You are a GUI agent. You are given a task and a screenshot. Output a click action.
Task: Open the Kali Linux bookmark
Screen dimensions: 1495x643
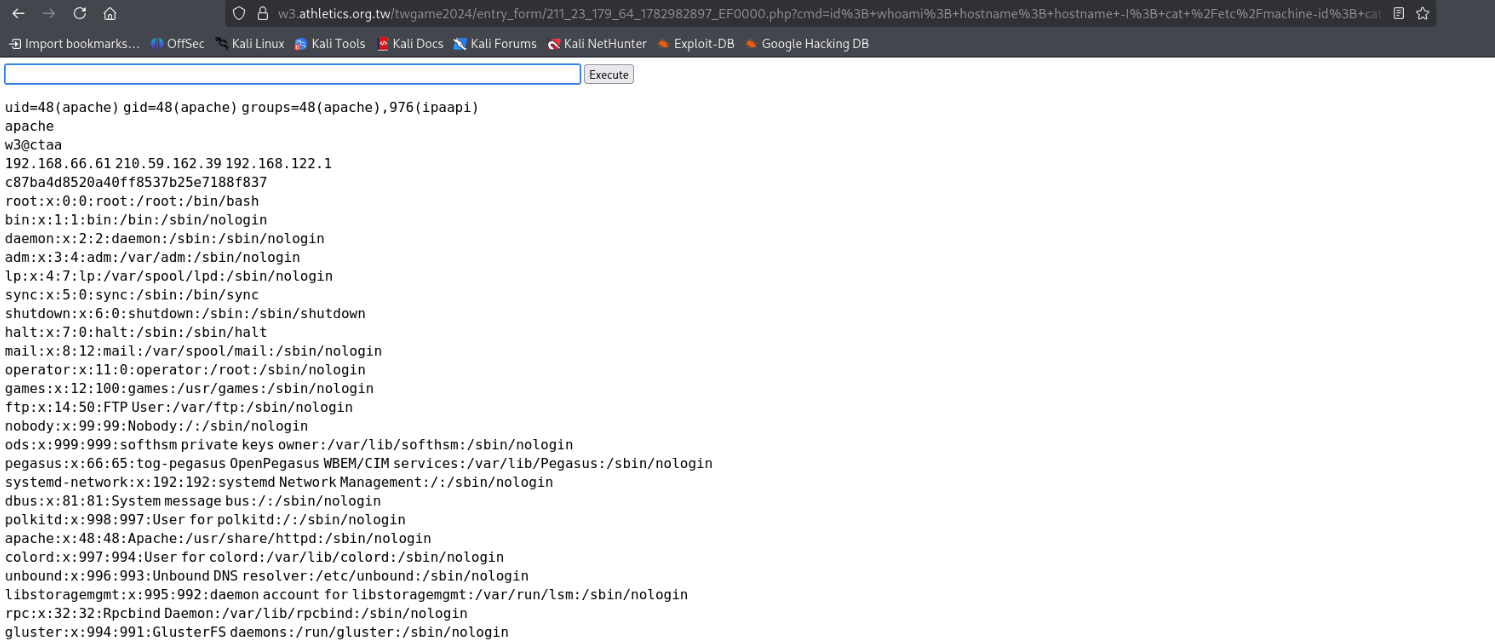(x=250, y=44)
